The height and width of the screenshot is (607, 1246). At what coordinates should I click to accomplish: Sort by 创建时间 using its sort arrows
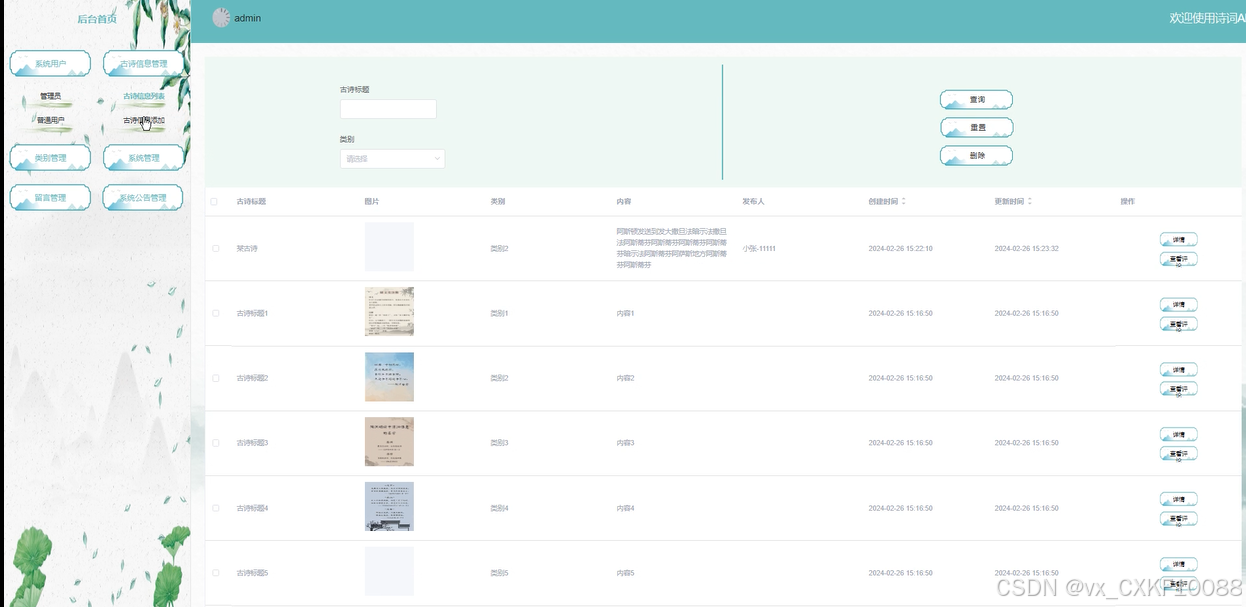904,202
